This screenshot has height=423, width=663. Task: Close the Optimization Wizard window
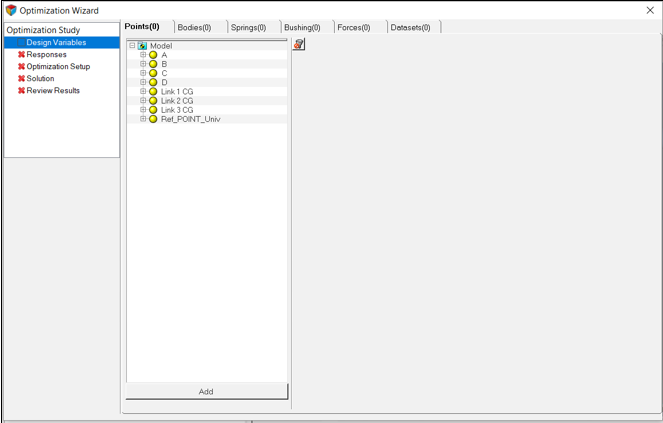click(650, 10)
